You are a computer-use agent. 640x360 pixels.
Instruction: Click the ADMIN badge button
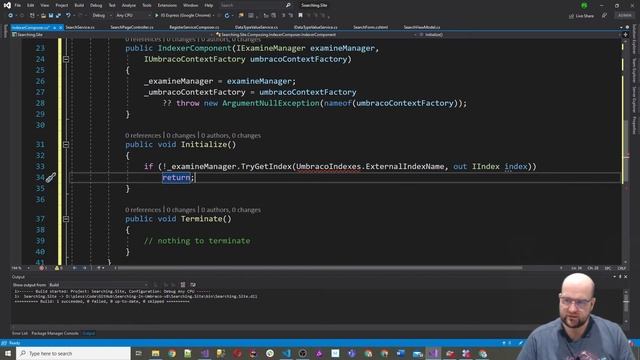(x=624, y=16)
